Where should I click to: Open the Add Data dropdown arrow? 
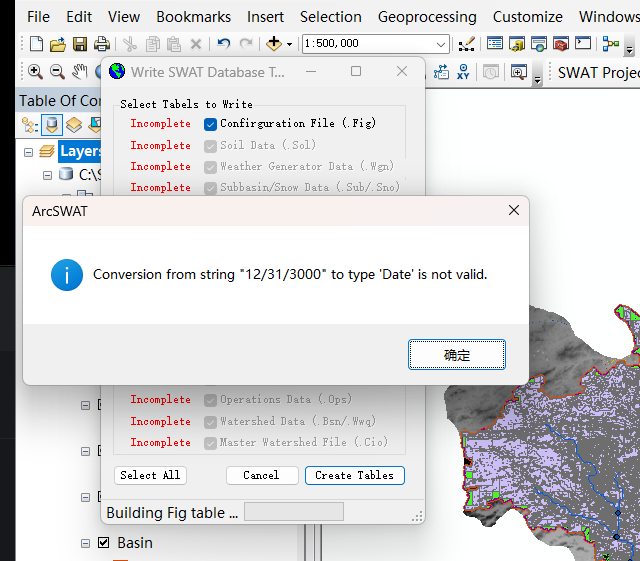(x=289, y=44)
